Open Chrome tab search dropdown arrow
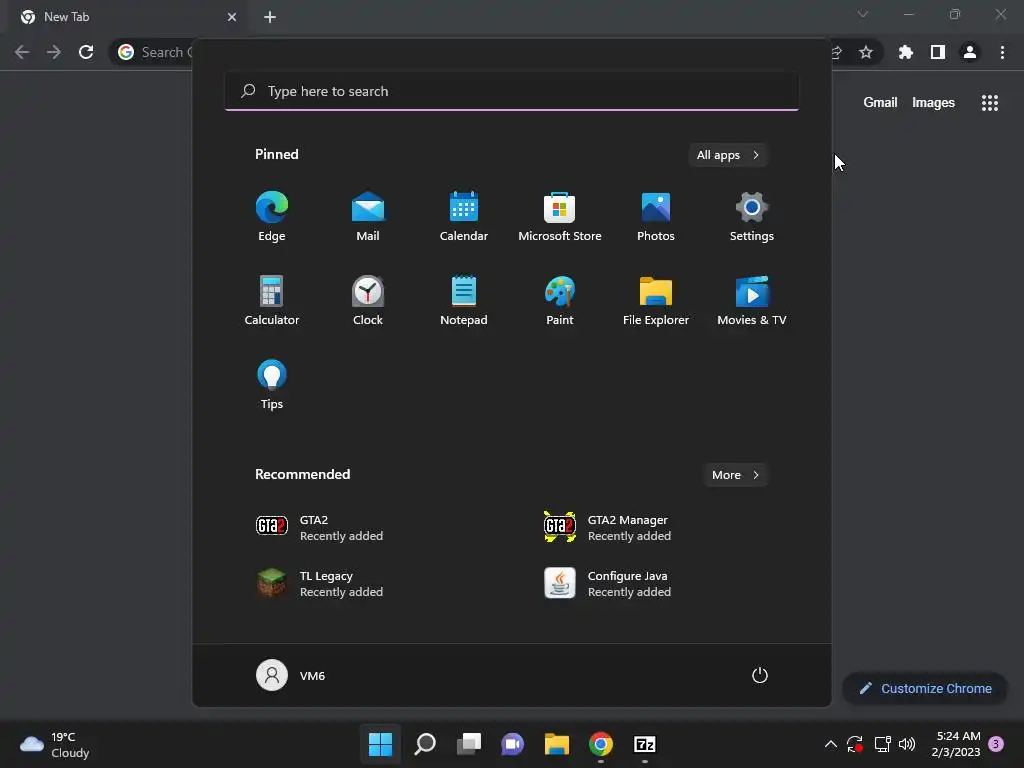Image resolution: width=1024 pixels, height=768 pixels. click(x=863, y=14)
